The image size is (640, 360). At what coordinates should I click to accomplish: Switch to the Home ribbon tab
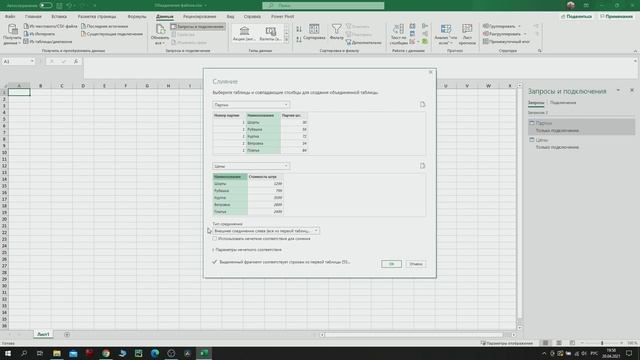click(x=33, y=17)
